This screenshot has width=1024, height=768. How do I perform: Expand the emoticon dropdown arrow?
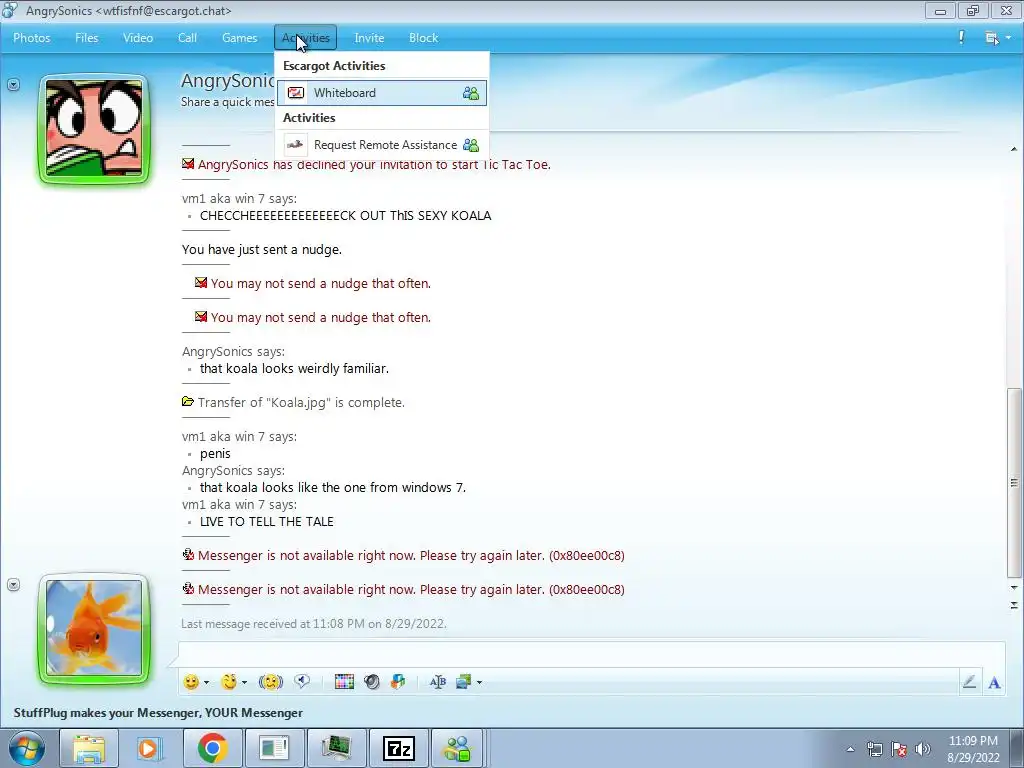coord(206,682)
